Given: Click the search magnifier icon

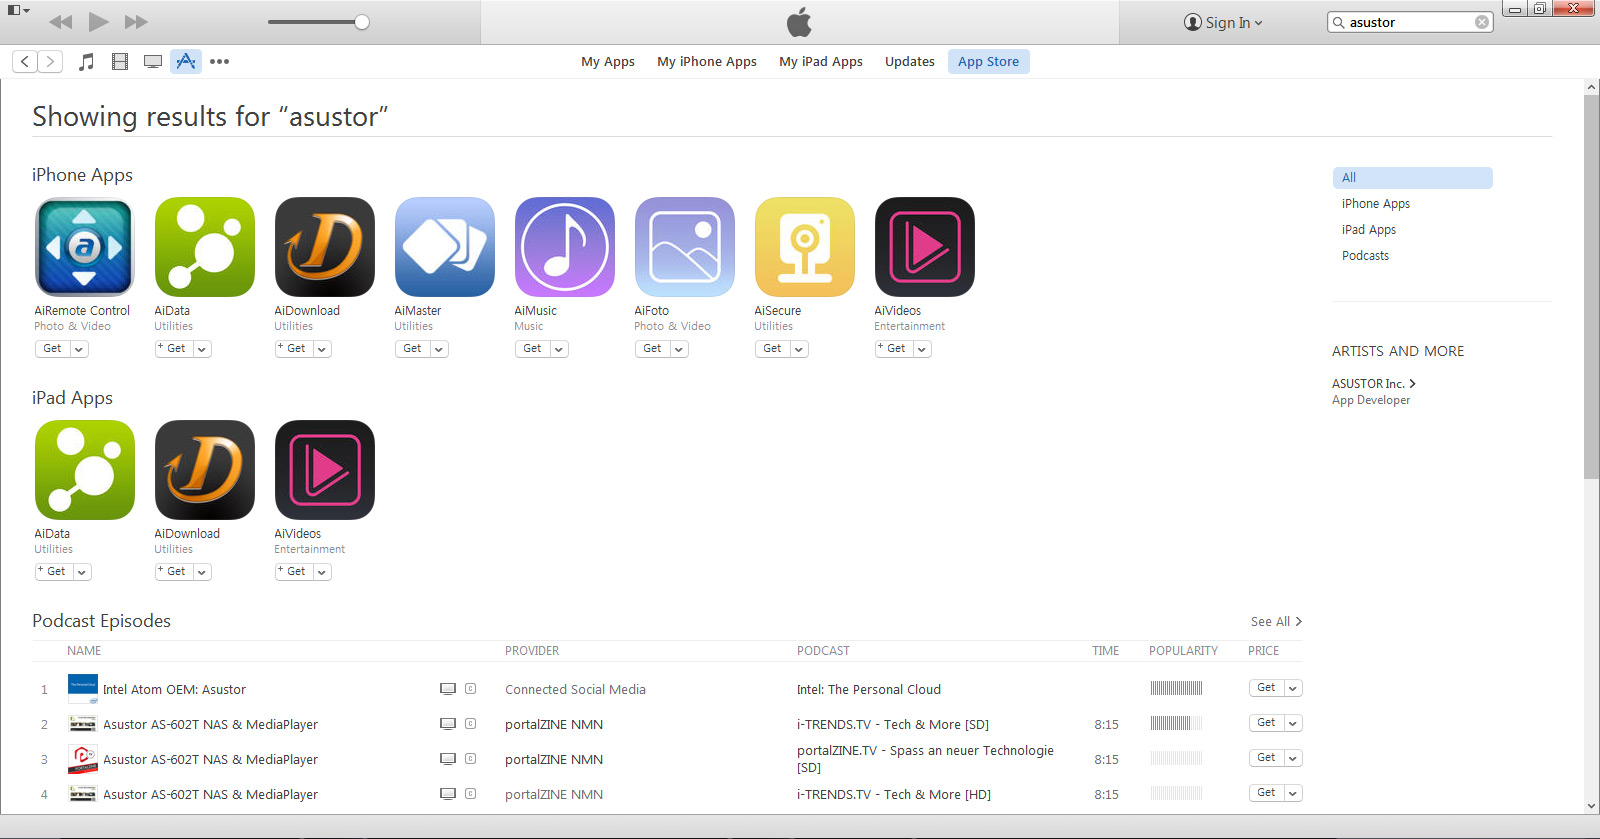Looking at the screenshot, I should [1339, 22].
